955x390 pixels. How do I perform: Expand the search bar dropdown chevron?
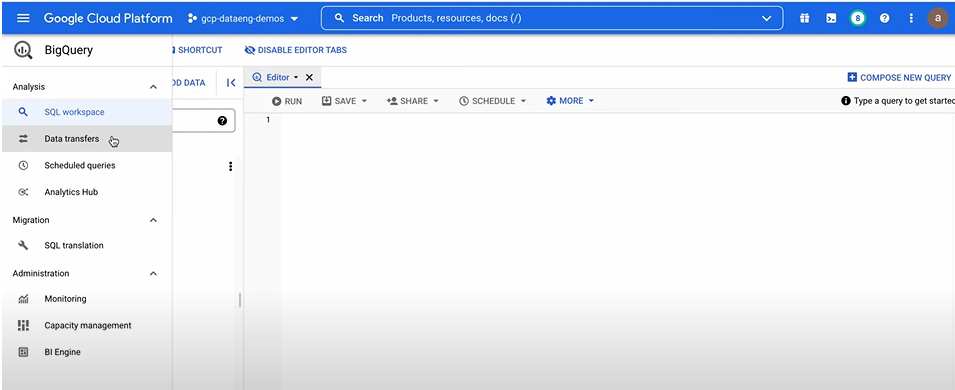click(x=767, y=18)
